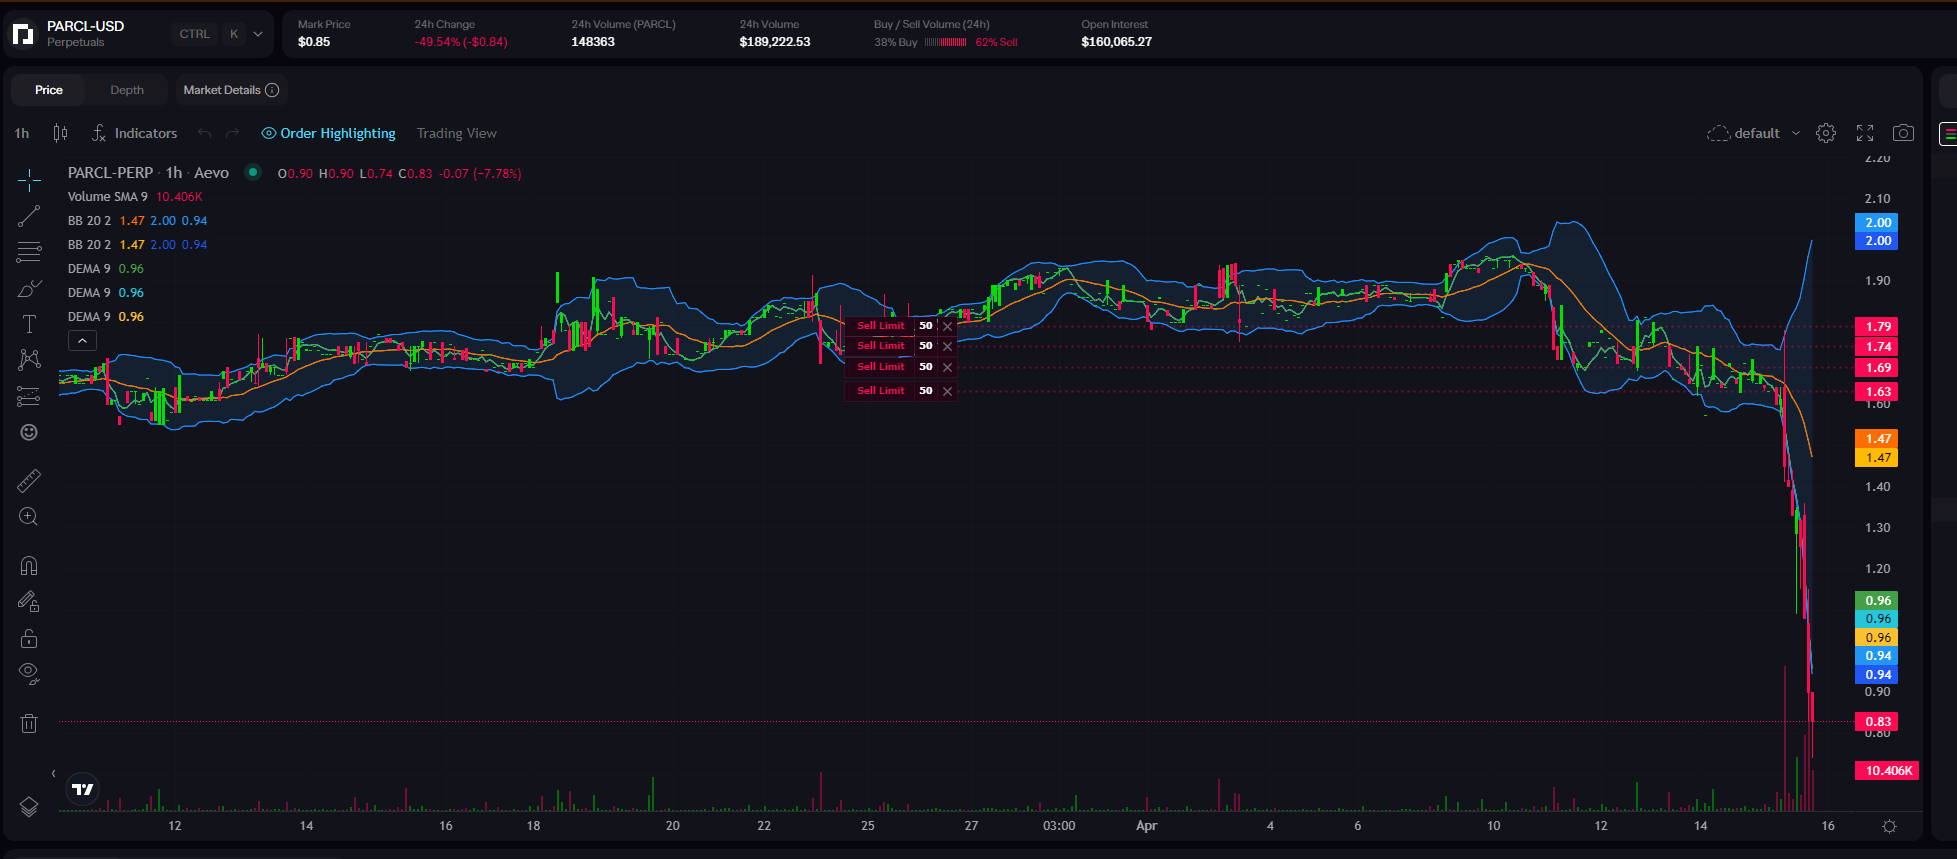
Task: Open Market Details
Action: point(231,90)
